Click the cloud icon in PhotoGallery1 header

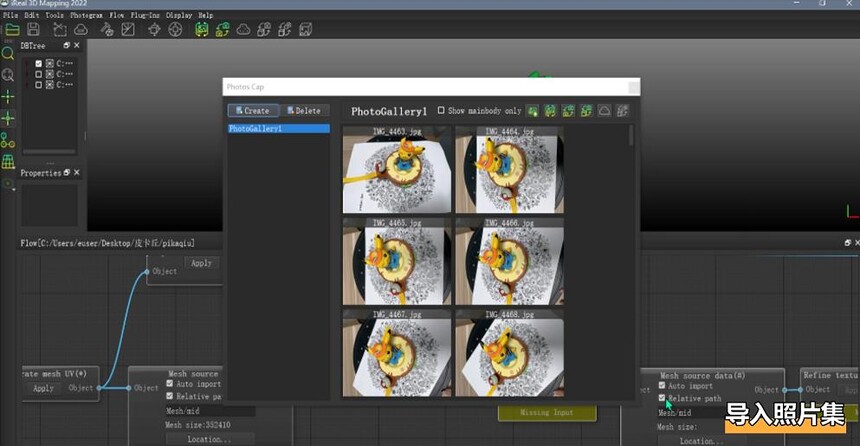(604, 111)
